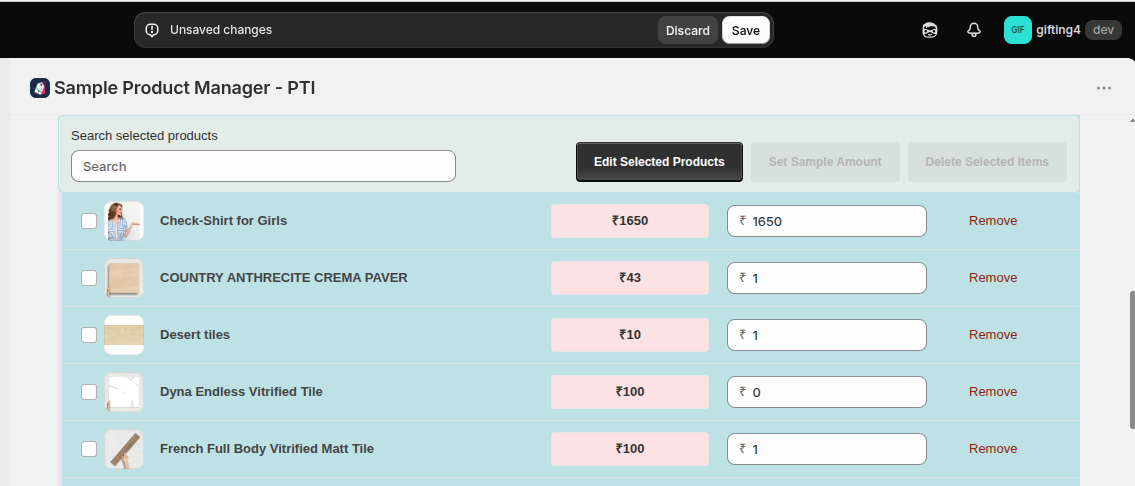The width and height of the screenshot is (1135, 486).
Task: Open the gifting4 GIF store avatar
Action: (x=1018, y=30)
